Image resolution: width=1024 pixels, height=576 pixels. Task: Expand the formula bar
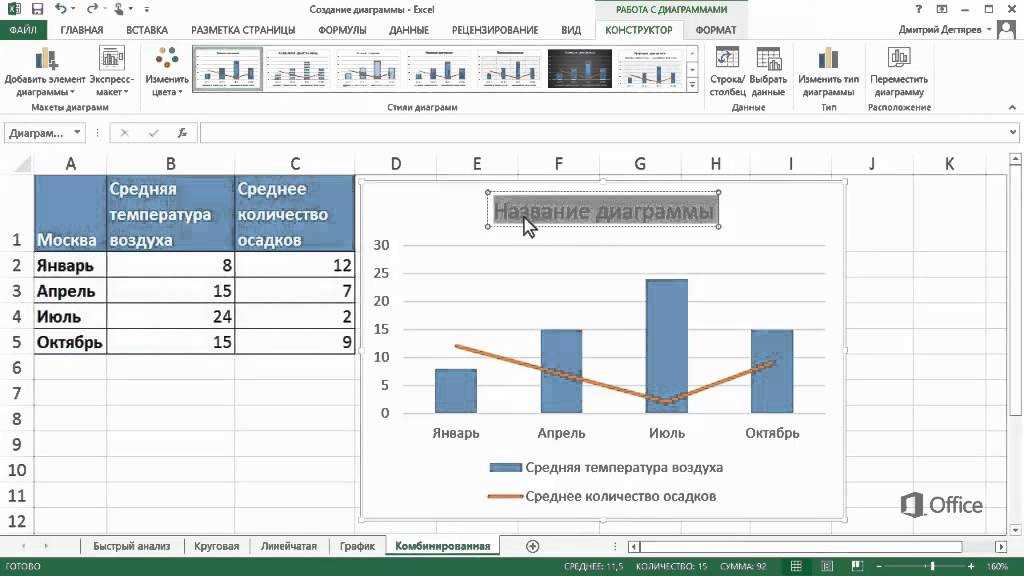[1013, 133]
